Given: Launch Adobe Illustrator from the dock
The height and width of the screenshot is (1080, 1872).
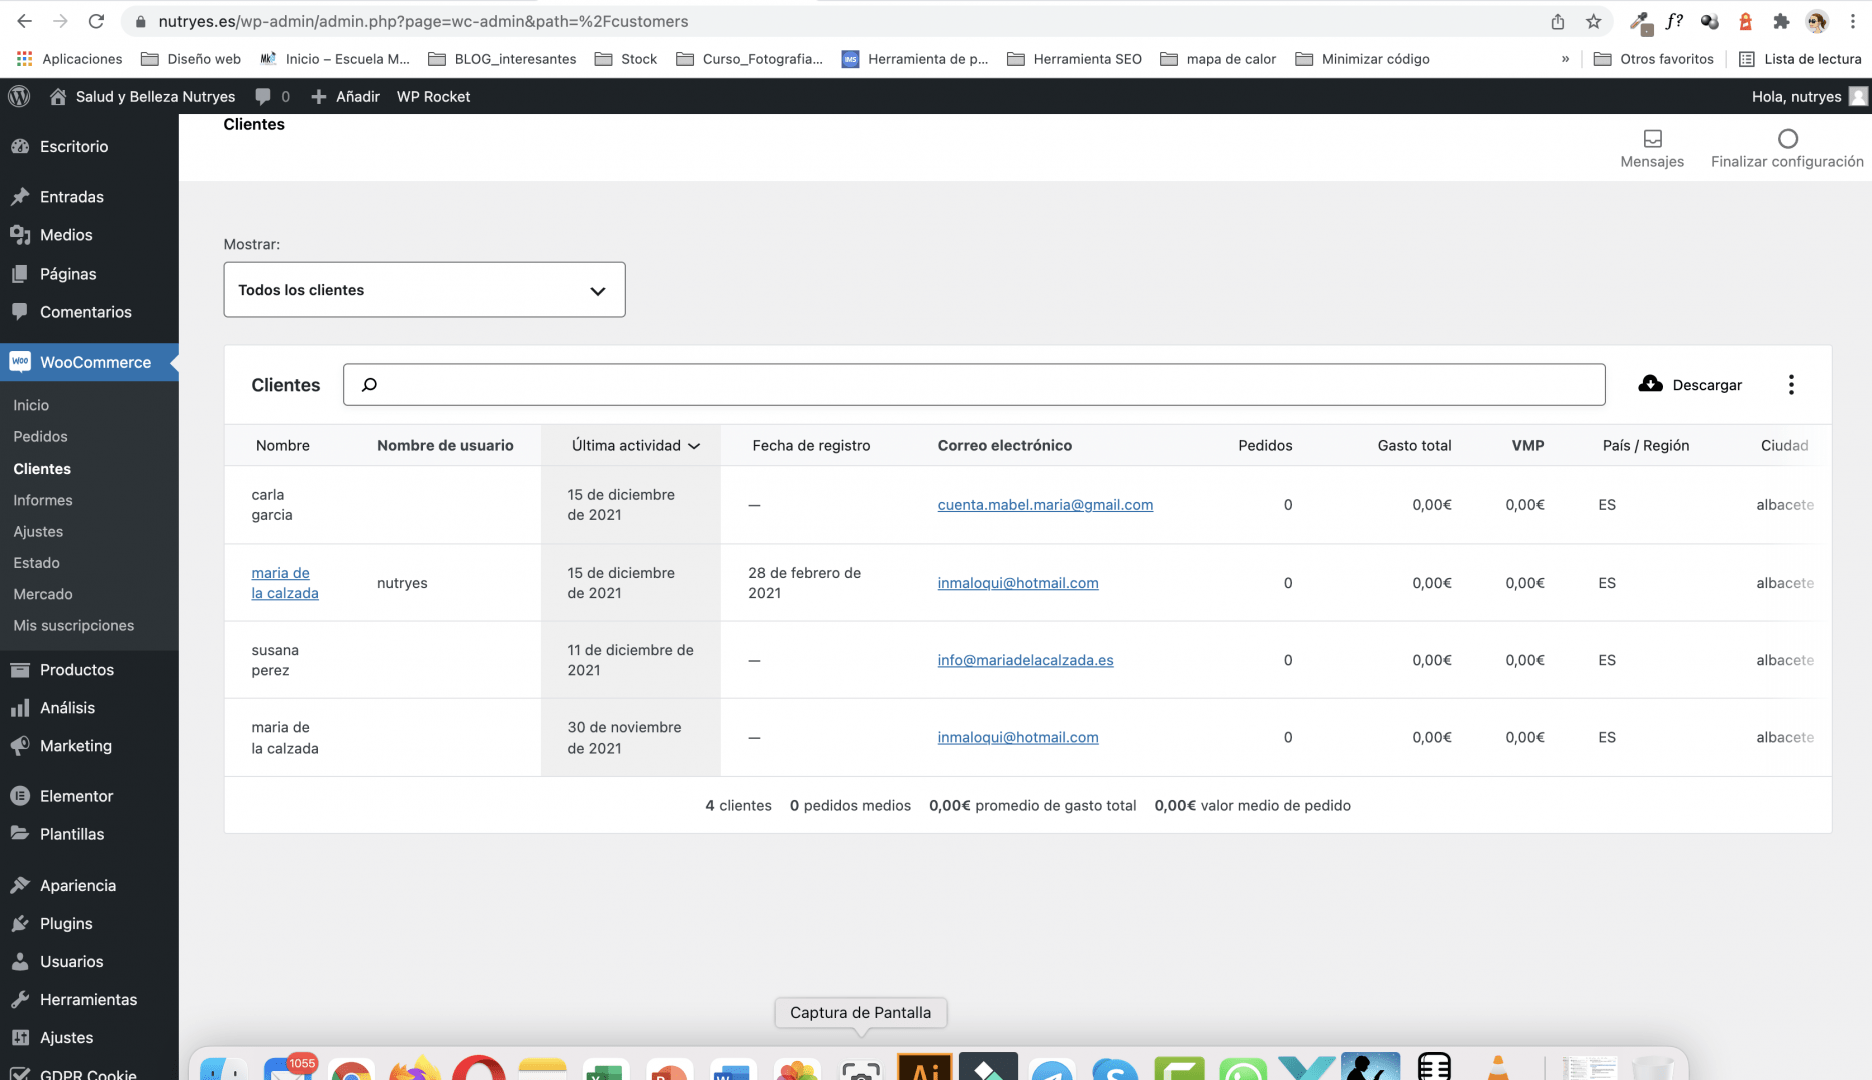Looking at the screenshot, I should point(925,1067).
